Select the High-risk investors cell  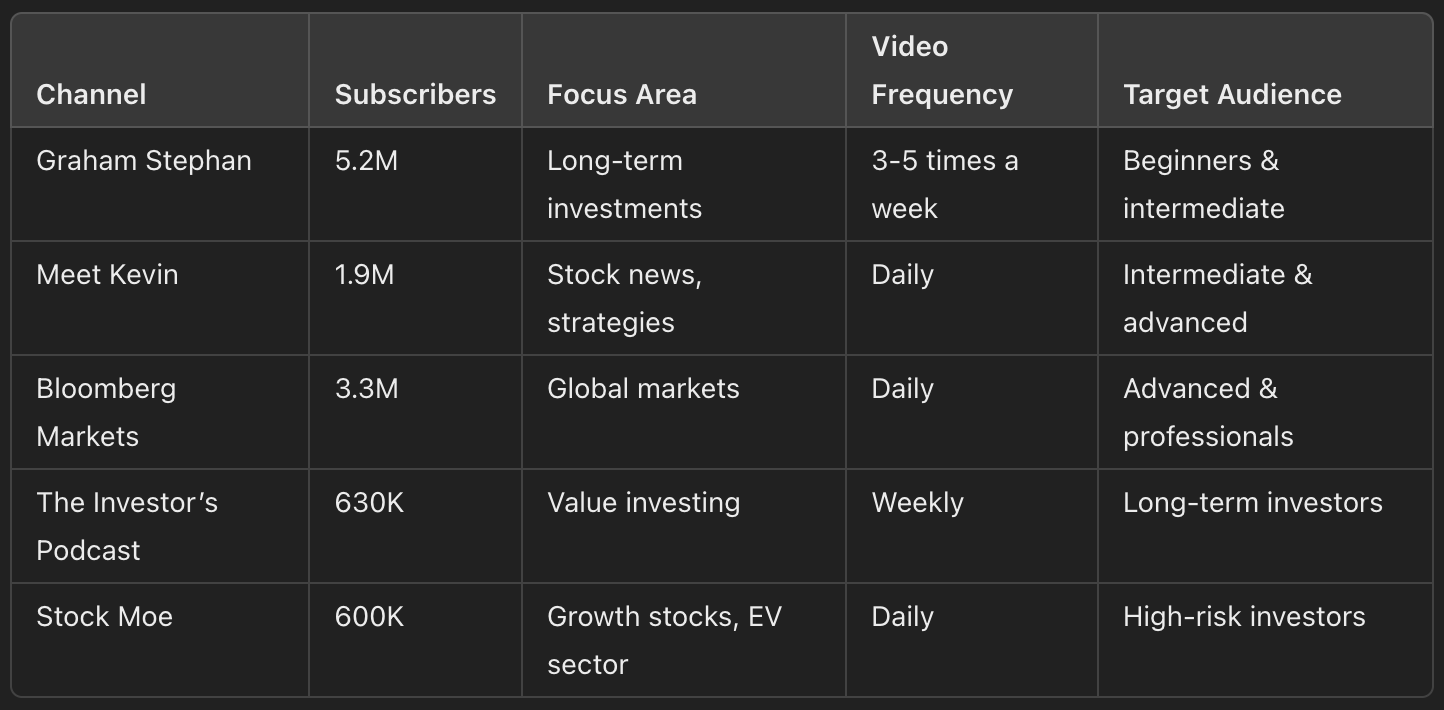coord(1244,616)
